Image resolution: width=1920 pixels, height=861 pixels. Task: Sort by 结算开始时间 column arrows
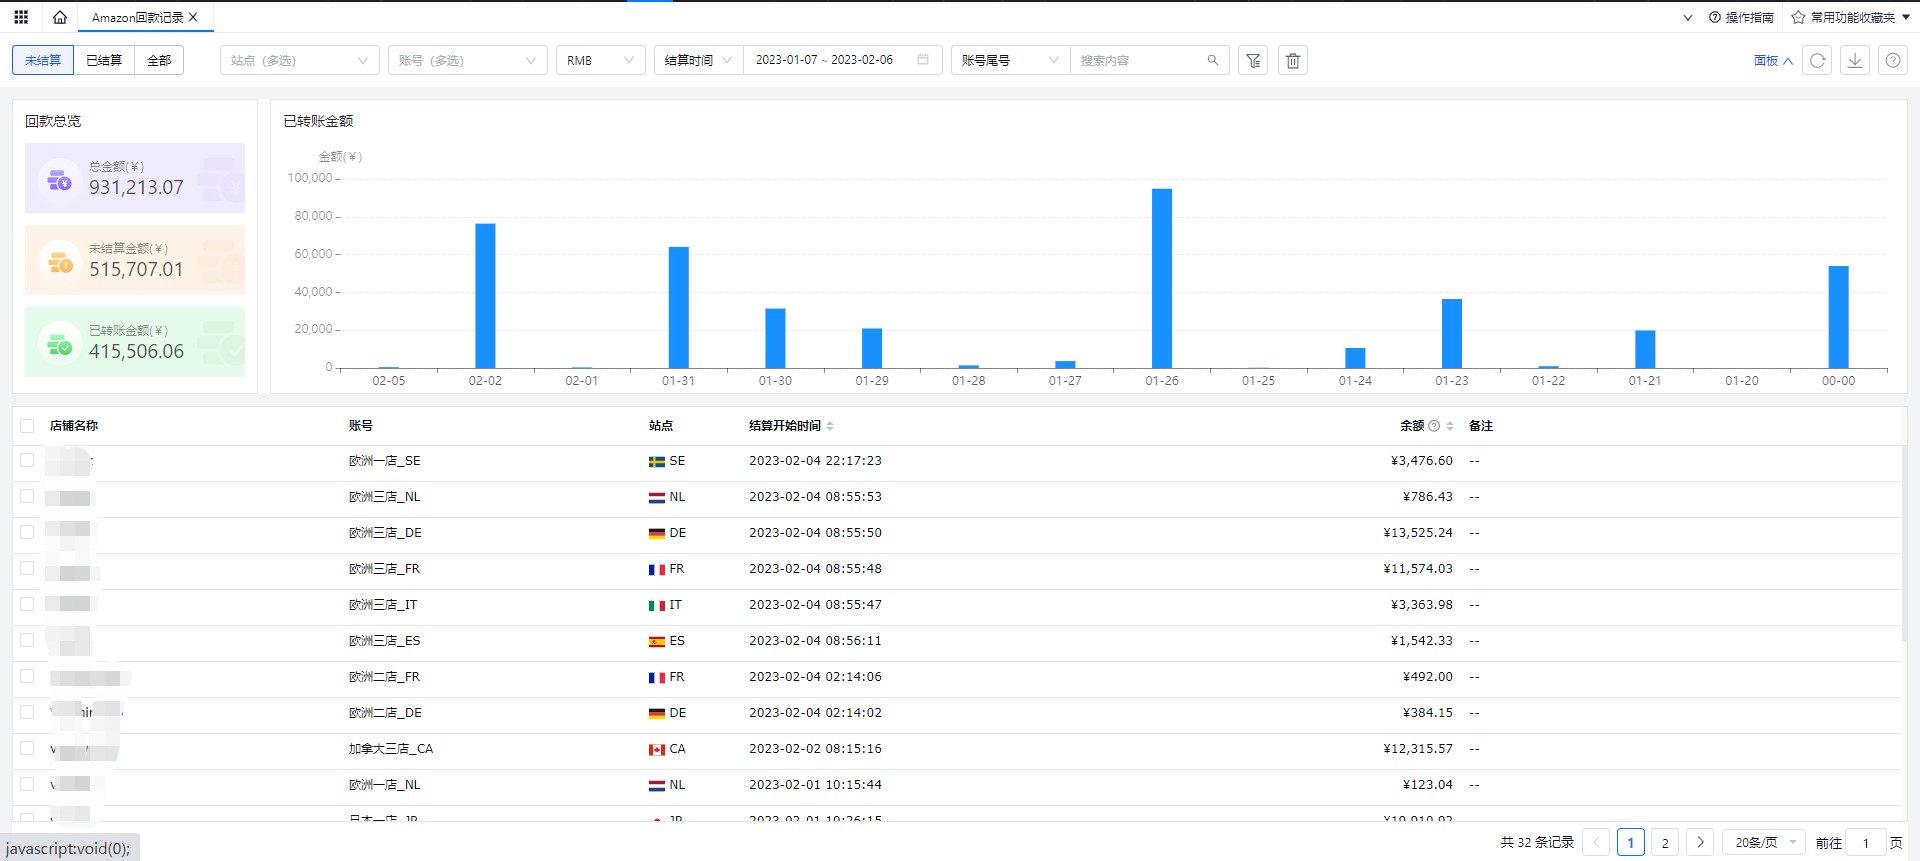830,426
